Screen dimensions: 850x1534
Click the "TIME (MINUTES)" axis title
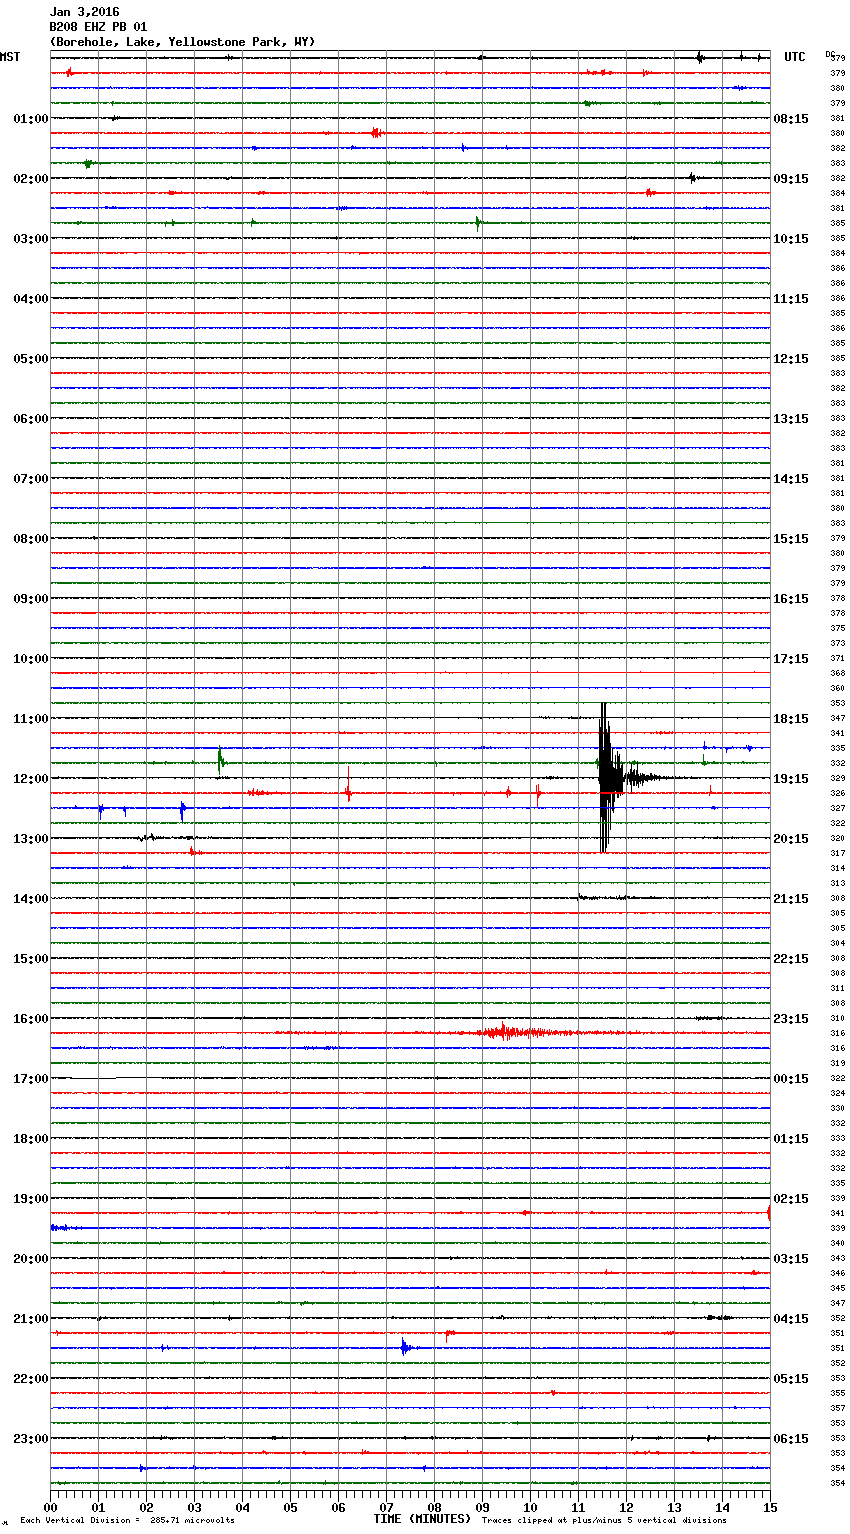click(421, 1519)
